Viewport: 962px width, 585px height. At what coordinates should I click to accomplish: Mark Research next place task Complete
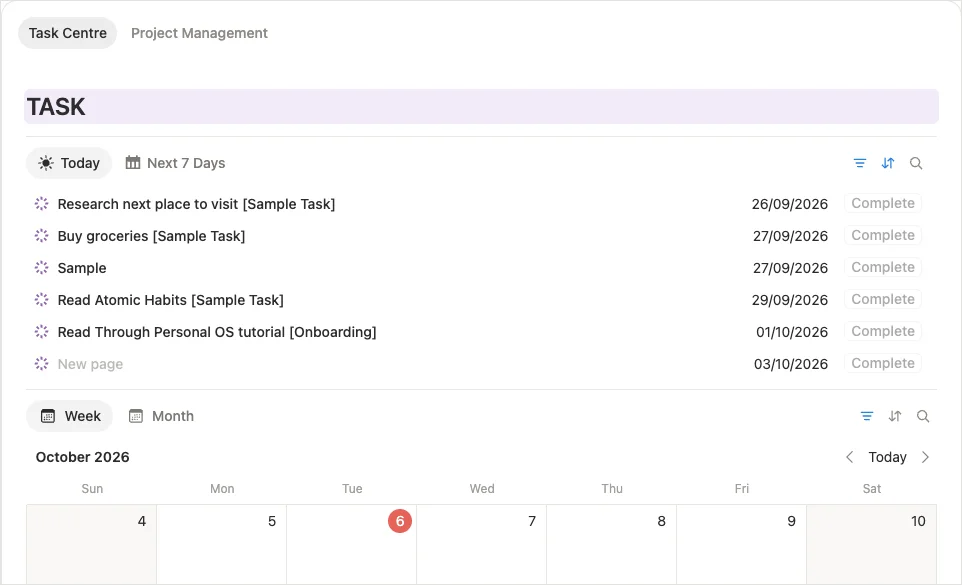[x=883, y=203]
